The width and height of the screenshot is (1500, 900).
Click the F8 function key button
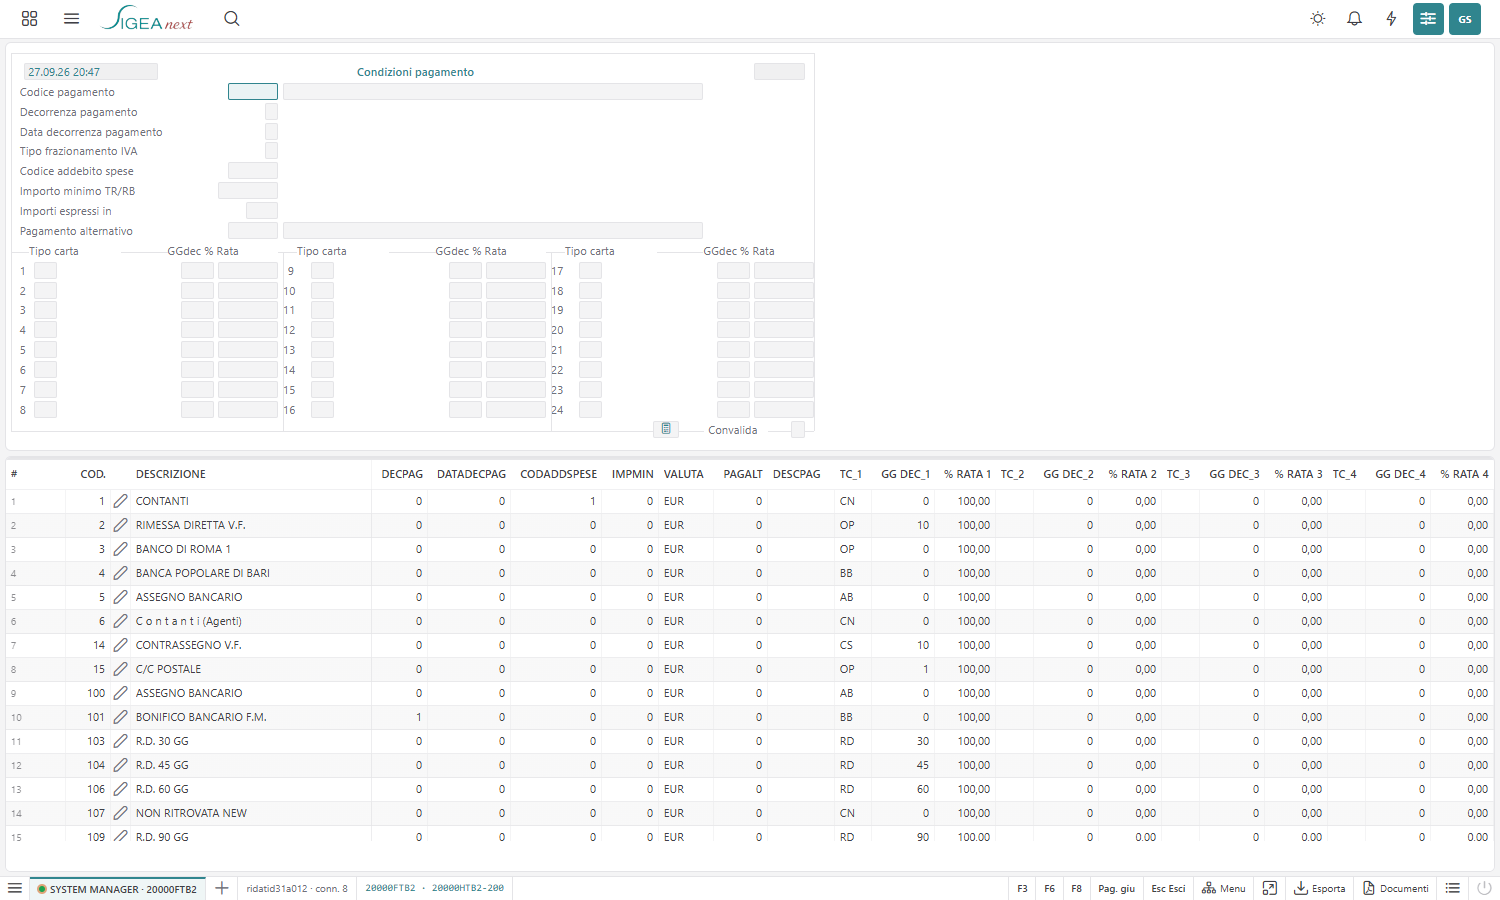(1076, 888)
